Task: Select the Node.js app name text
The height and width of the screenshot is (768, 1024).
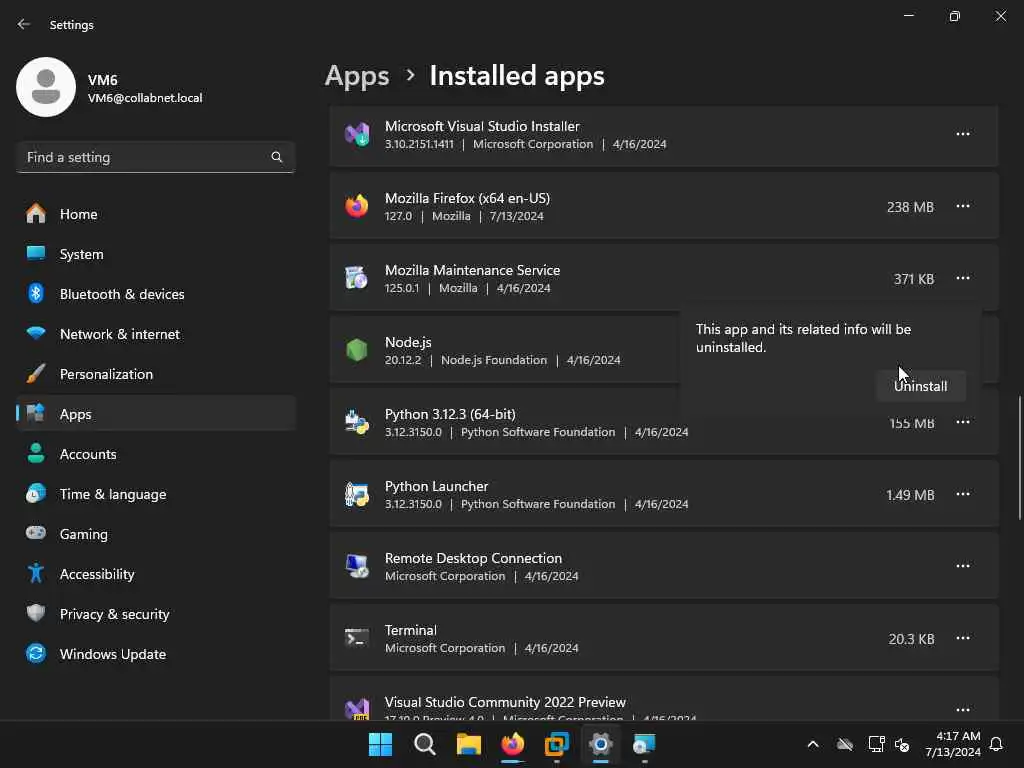Action: pos(408,342)
